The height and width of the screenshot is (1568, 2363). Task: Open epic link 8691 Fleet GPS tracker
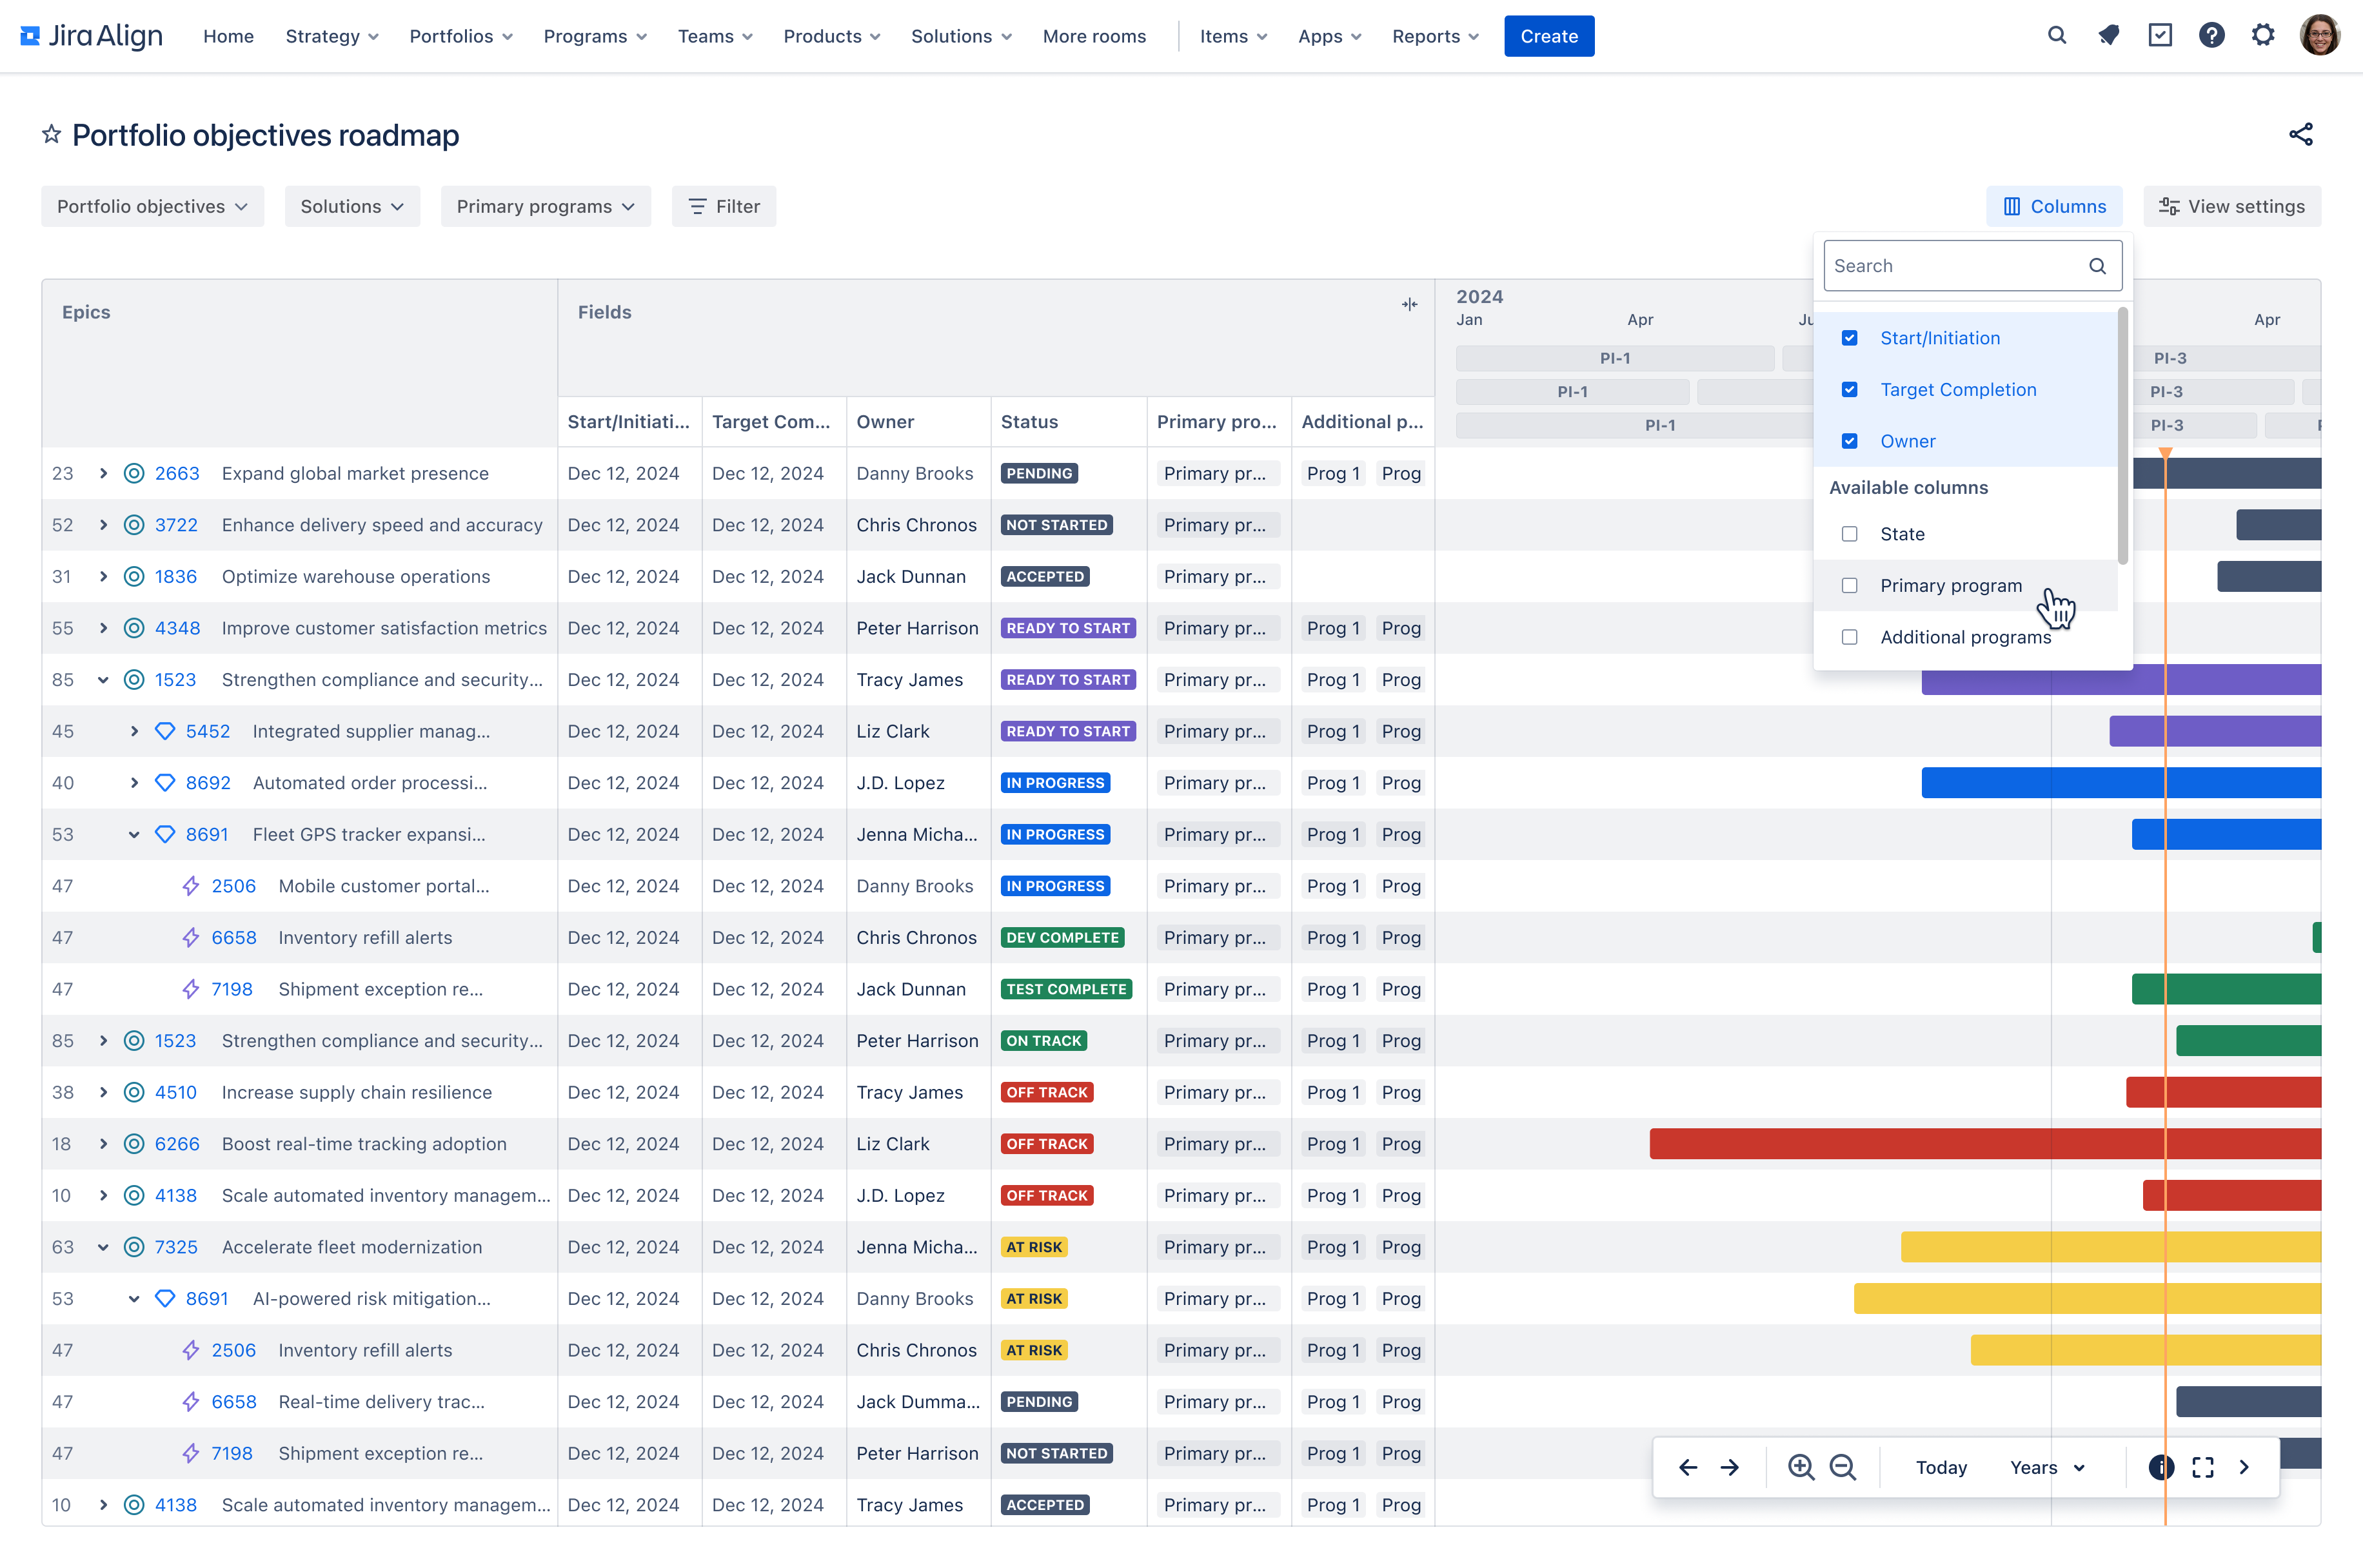(206, 834)
